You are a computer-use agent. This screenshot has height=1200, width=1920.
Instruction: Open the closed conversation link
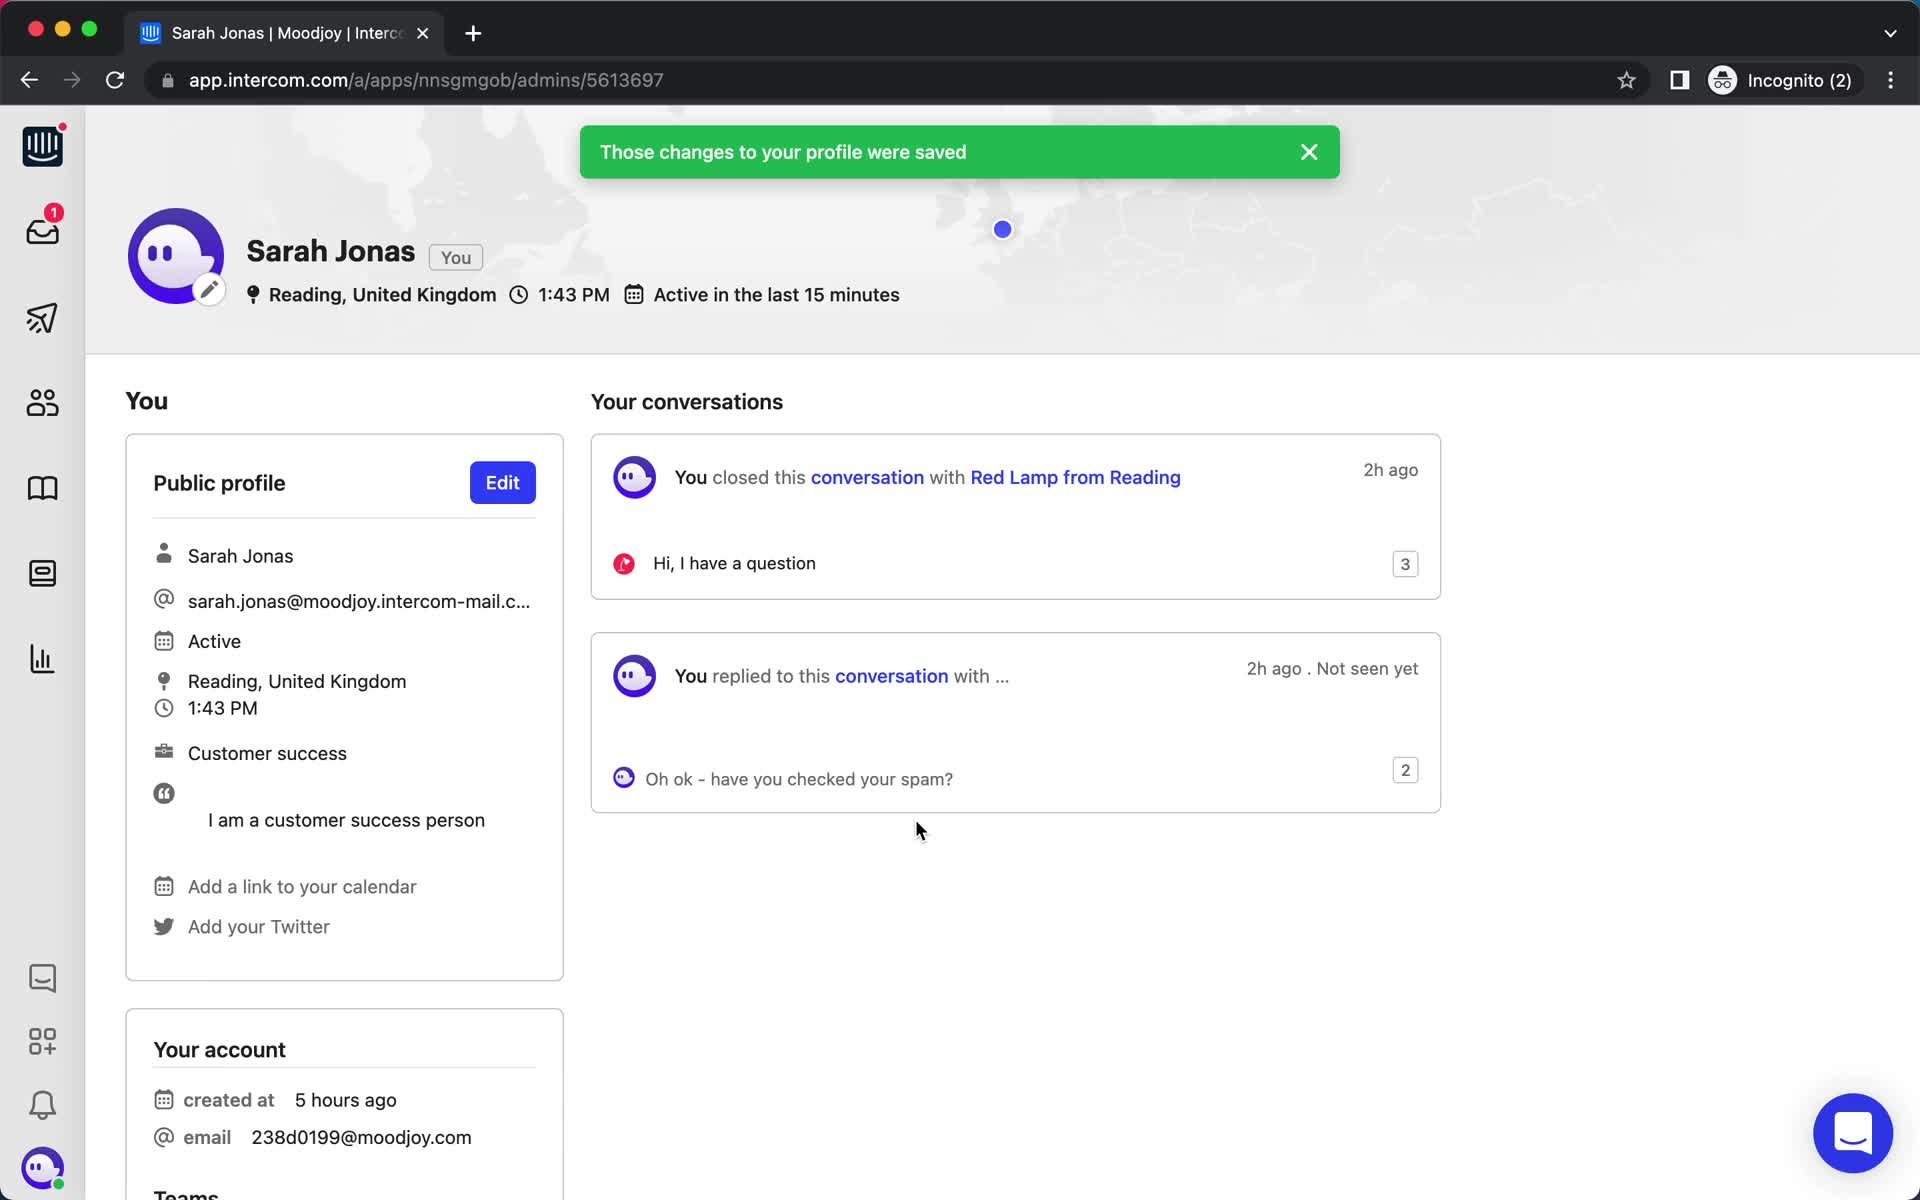pos(867,478)
